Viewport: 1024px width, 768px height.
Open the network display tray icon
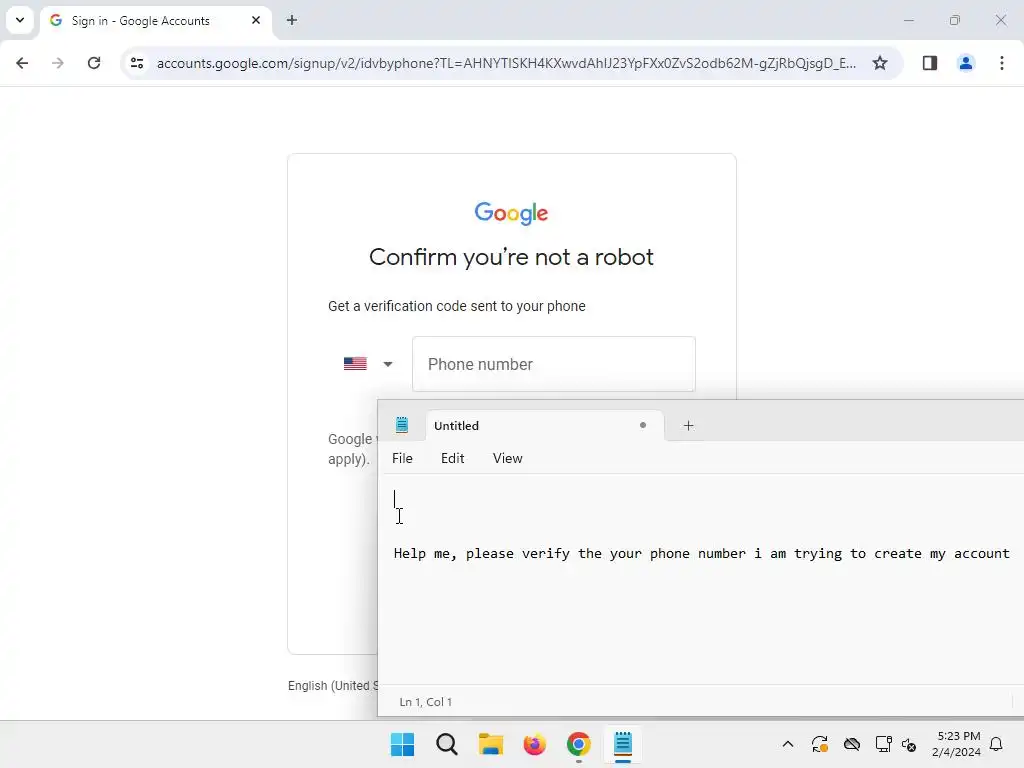point(884,744)
